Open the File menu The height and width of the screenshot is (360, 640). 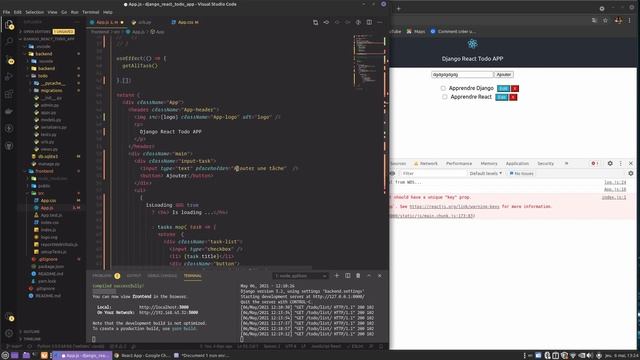tap(7, 12)
